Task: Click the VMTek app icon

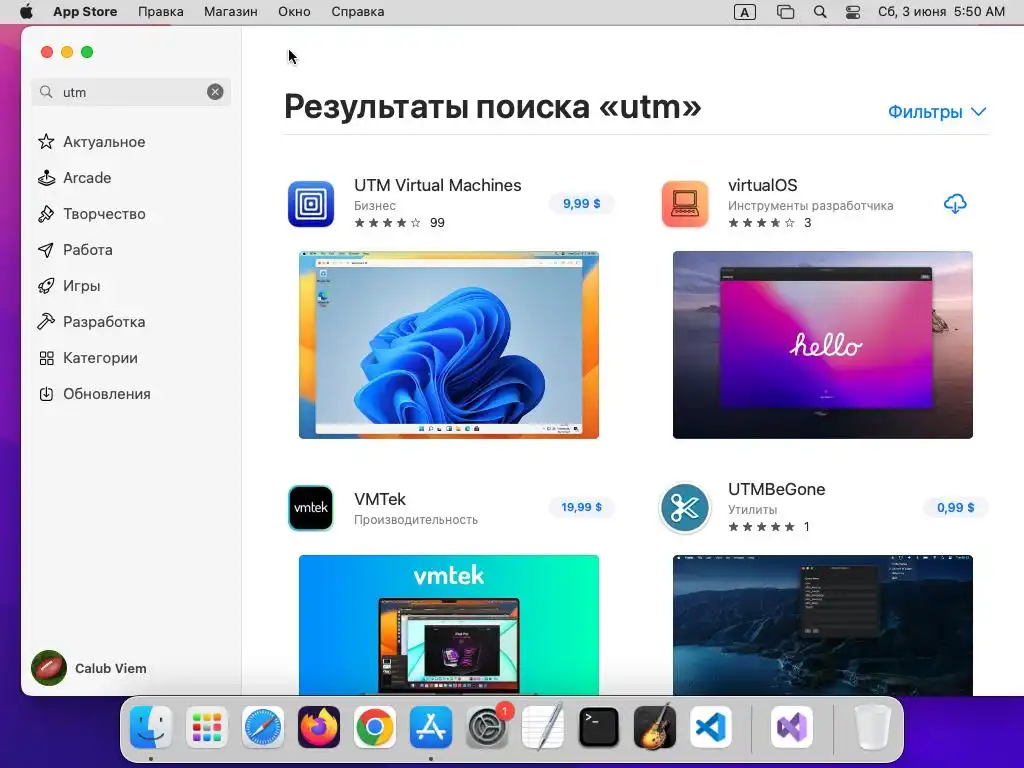Action: [311, 507]
